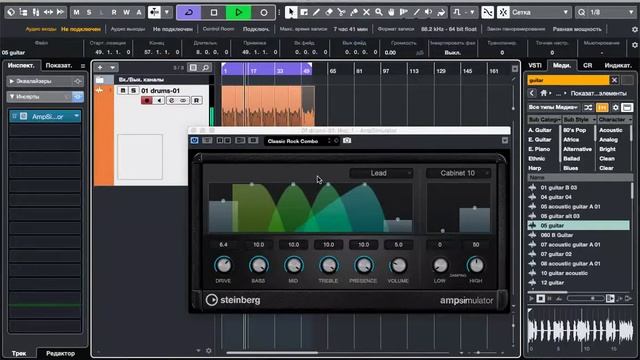Select 05 guitar in results list
Viewport: 640px width, 360px height.
[x=579, y=225]
